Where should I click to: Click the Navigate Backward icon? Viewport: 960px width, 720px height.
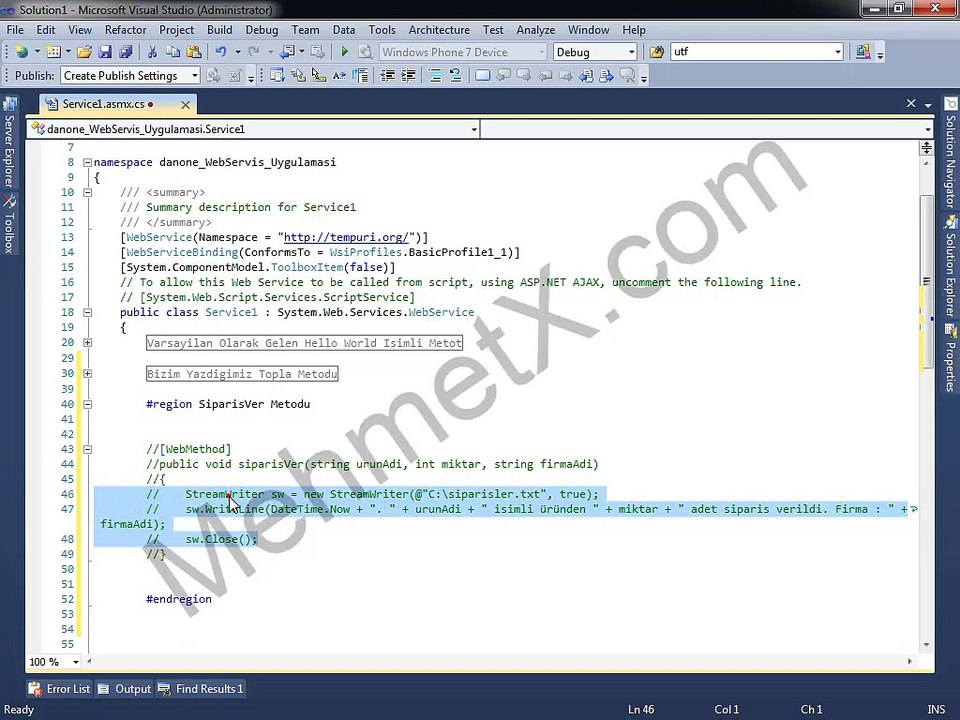coord(287,52)
